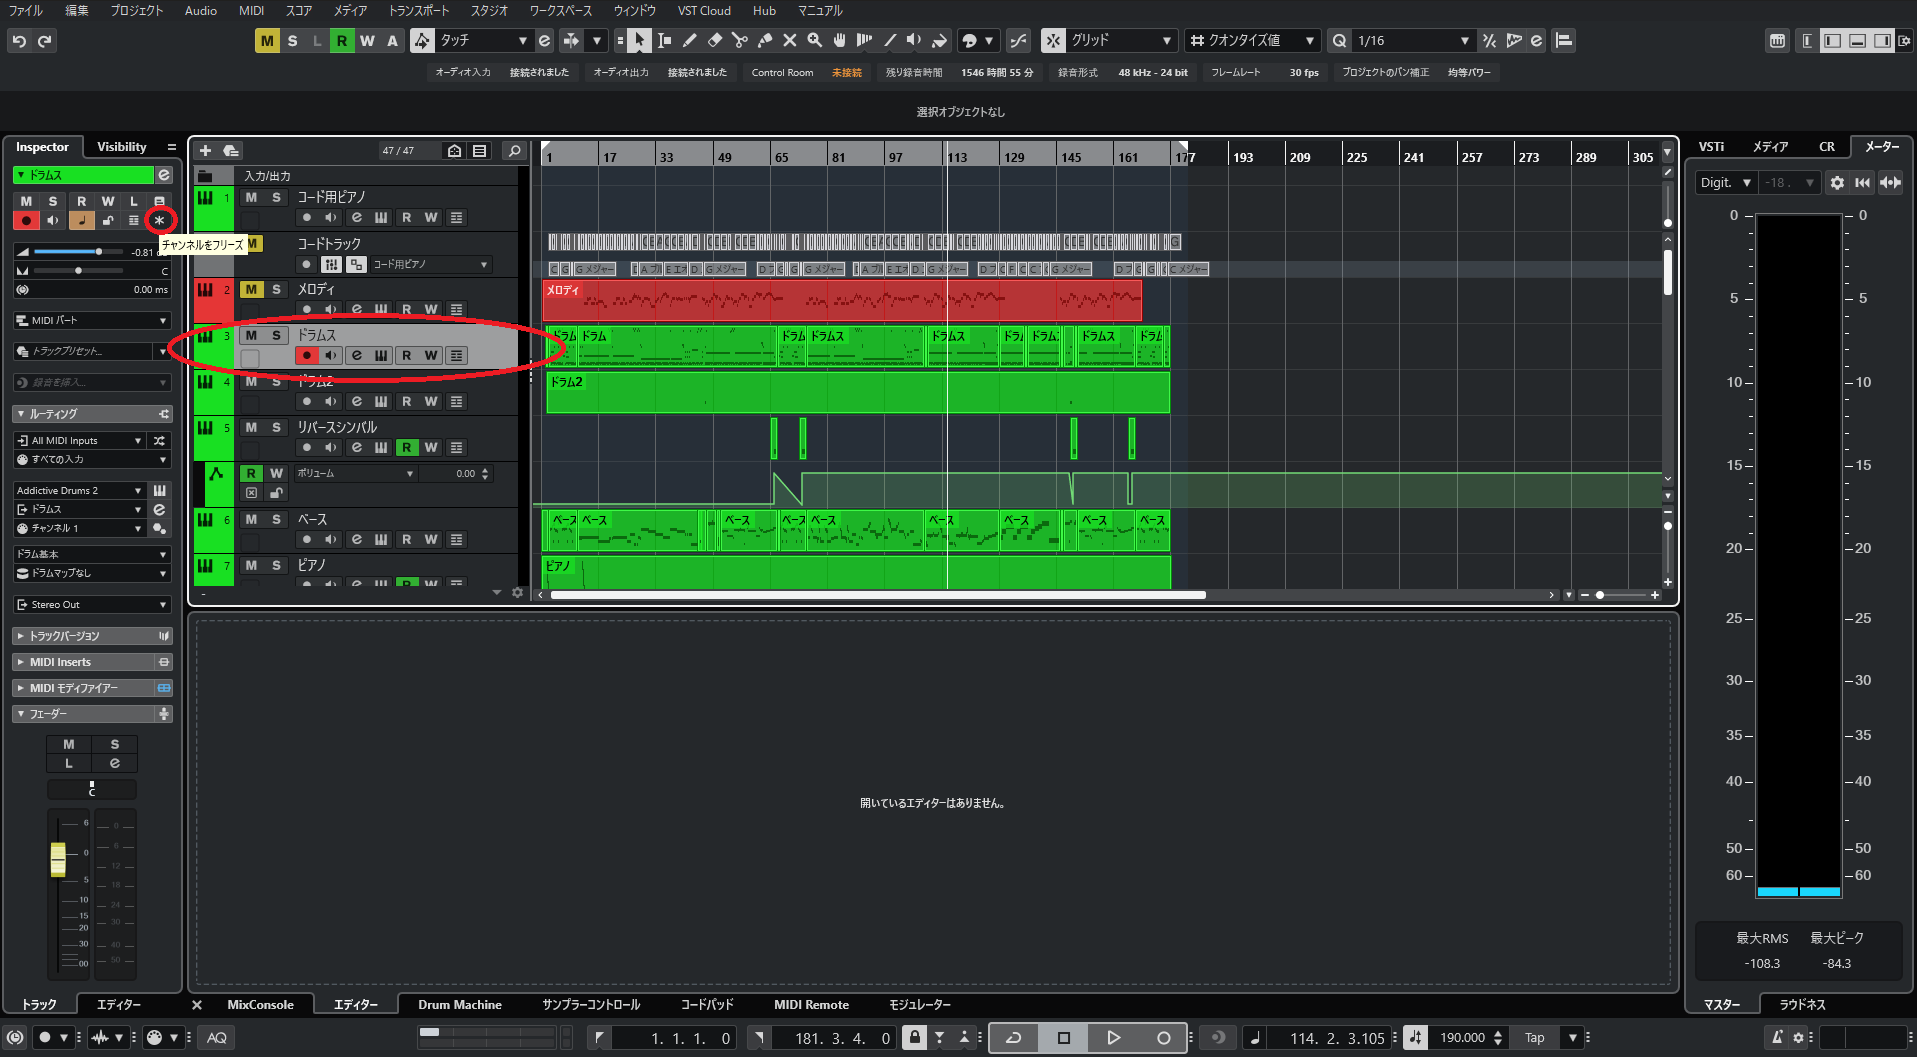Solo the ベース track
The width and height of the screenshot is (1917, 1057).
(x=277, y=519)
